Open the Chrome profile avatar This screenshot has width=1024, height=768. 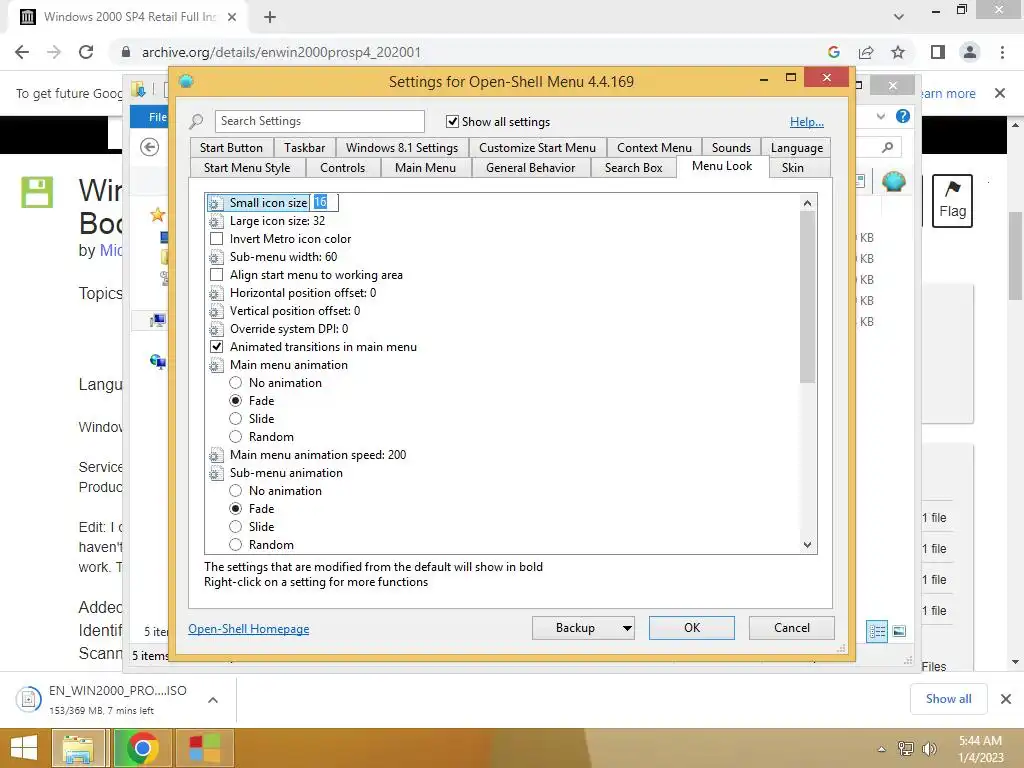(x=970, y=52)
